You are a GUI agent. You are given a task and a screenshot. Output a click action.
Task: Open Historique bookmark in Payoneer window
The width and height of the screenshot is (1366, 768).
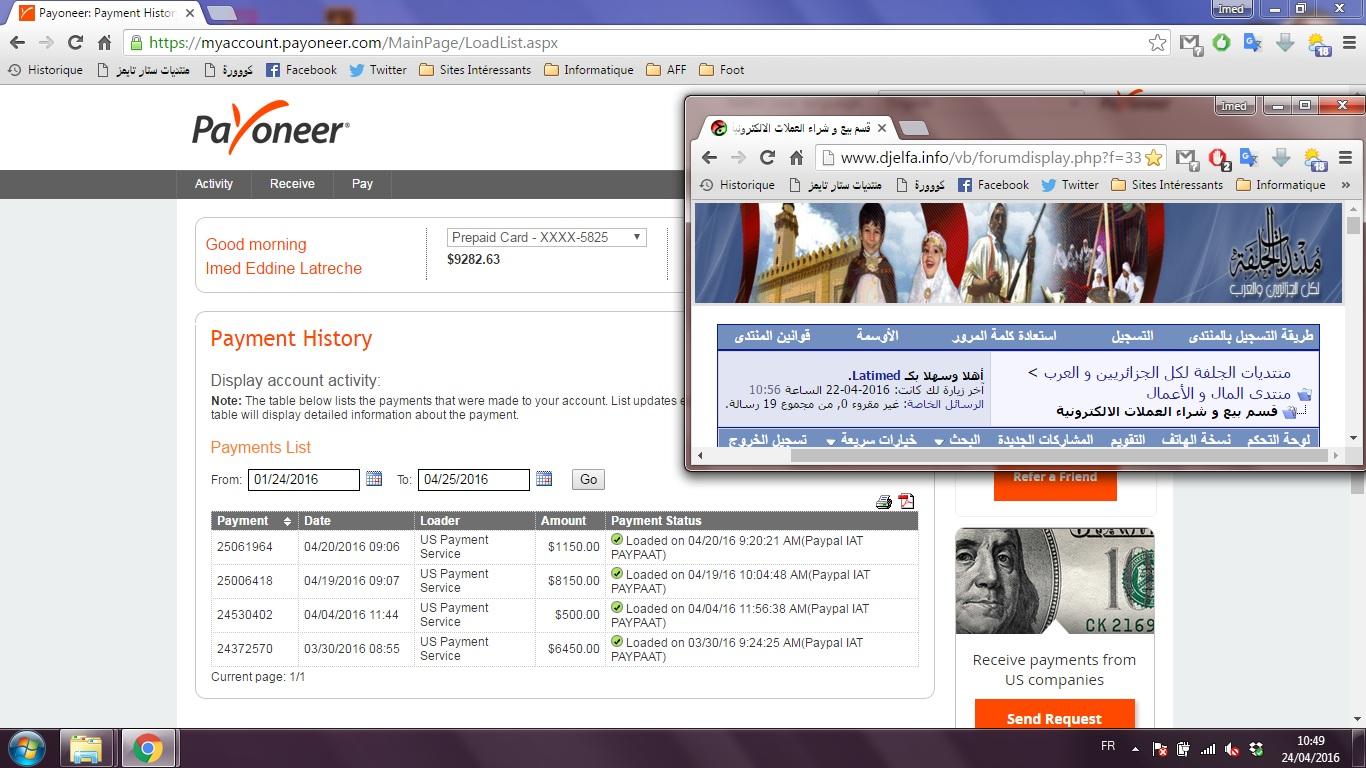[45, 70]
